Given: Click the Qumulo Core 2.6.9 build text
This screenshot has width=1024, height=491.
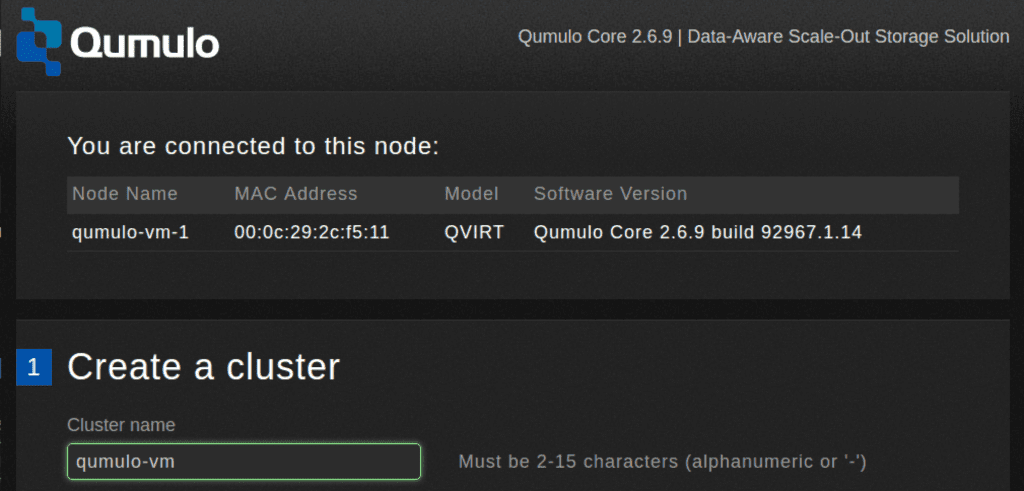Looking at the screenshot, I should 697,232.
